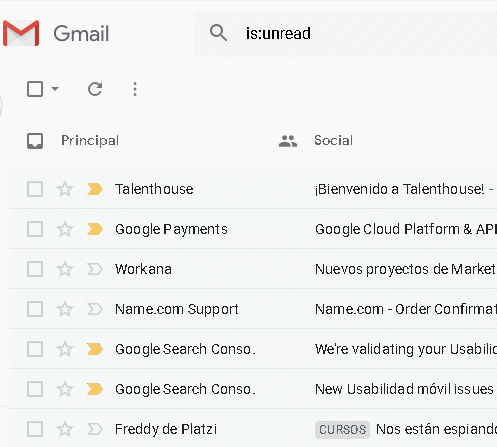
Task: Select the Workana email checkbox
Action: click(x=35, y=269)
